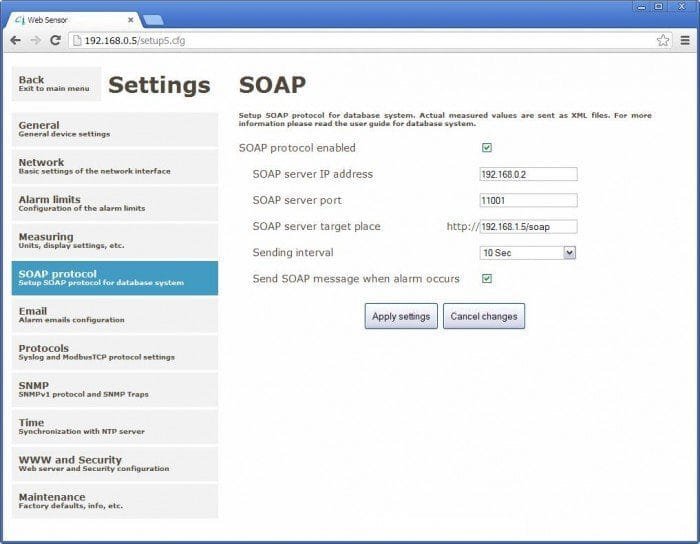Toggle the SOAP protocol enabled checkbox
Image resolution: width=700 pixels, height=544 pixels.
[487, 148]
